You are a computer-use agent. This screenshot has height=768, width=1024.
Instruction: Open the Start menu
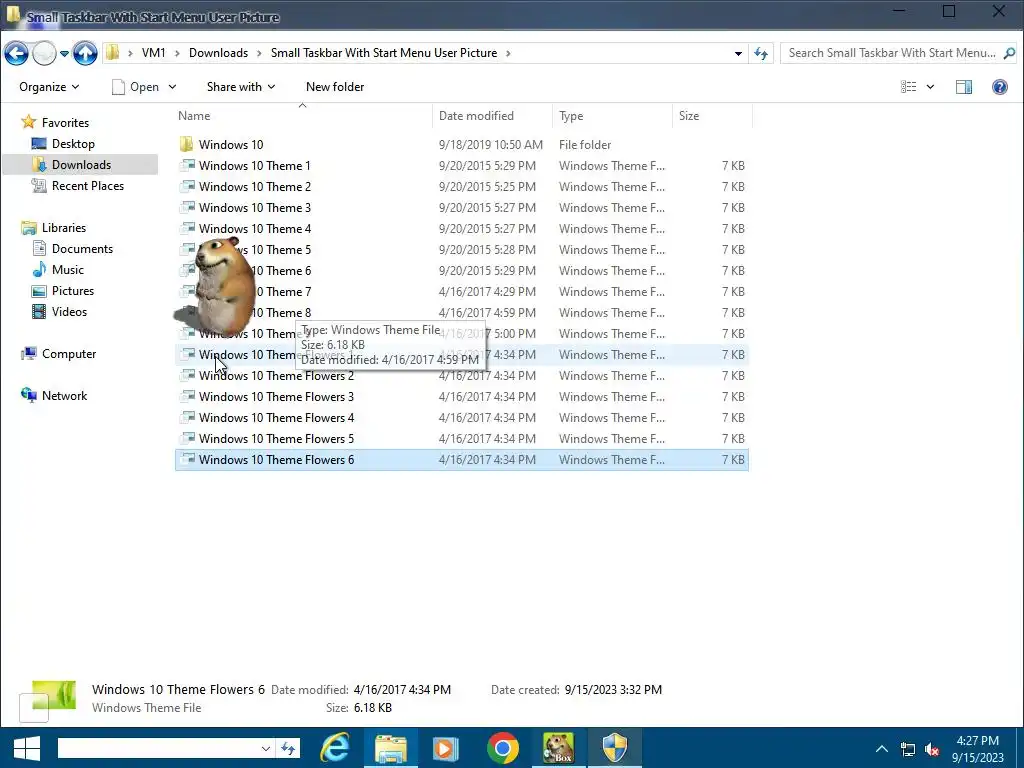[x=27, y=748]
